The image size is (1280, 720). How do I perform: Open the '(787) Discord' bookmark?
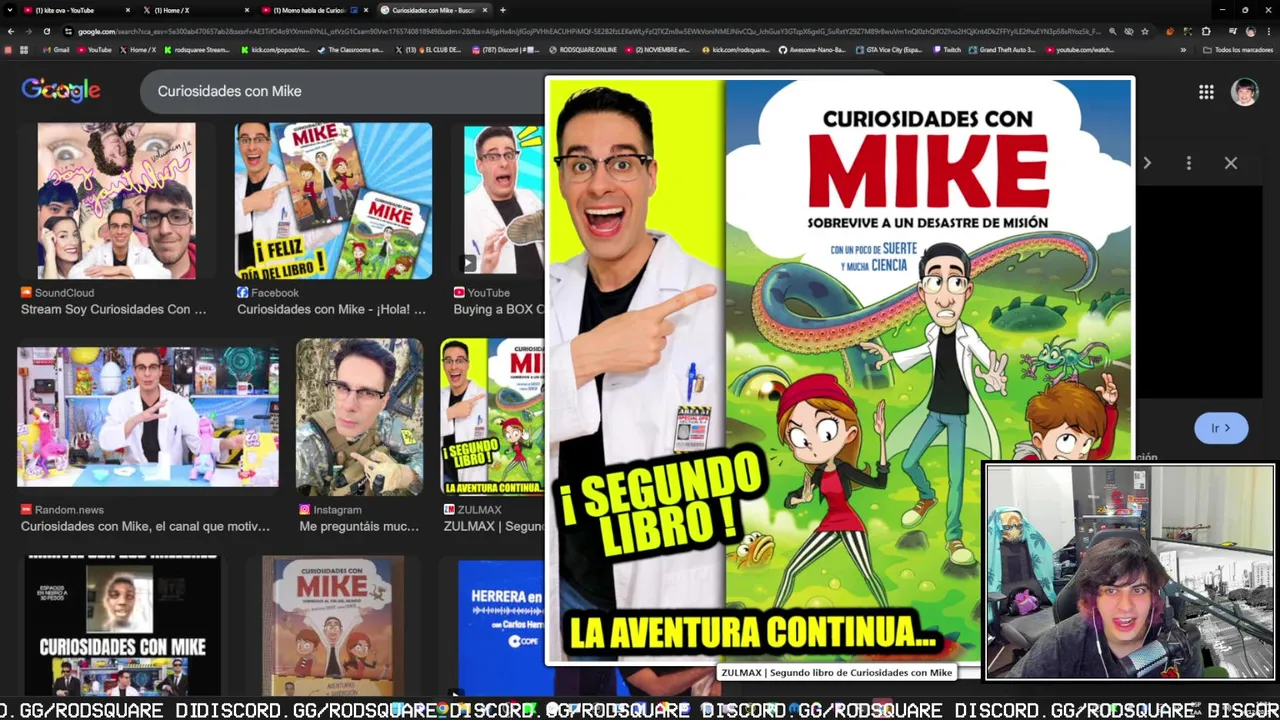[506, 50]
